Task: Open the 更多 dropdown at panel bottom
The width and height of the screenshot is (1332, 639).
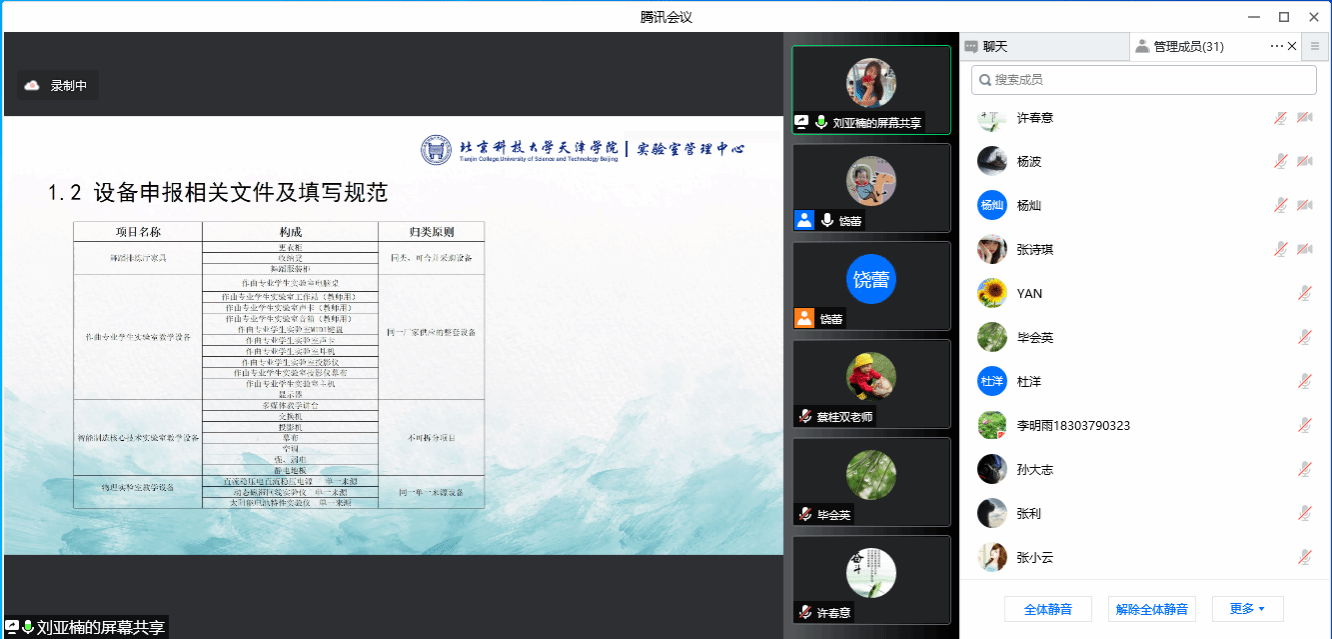Action: click(1247, 609)
